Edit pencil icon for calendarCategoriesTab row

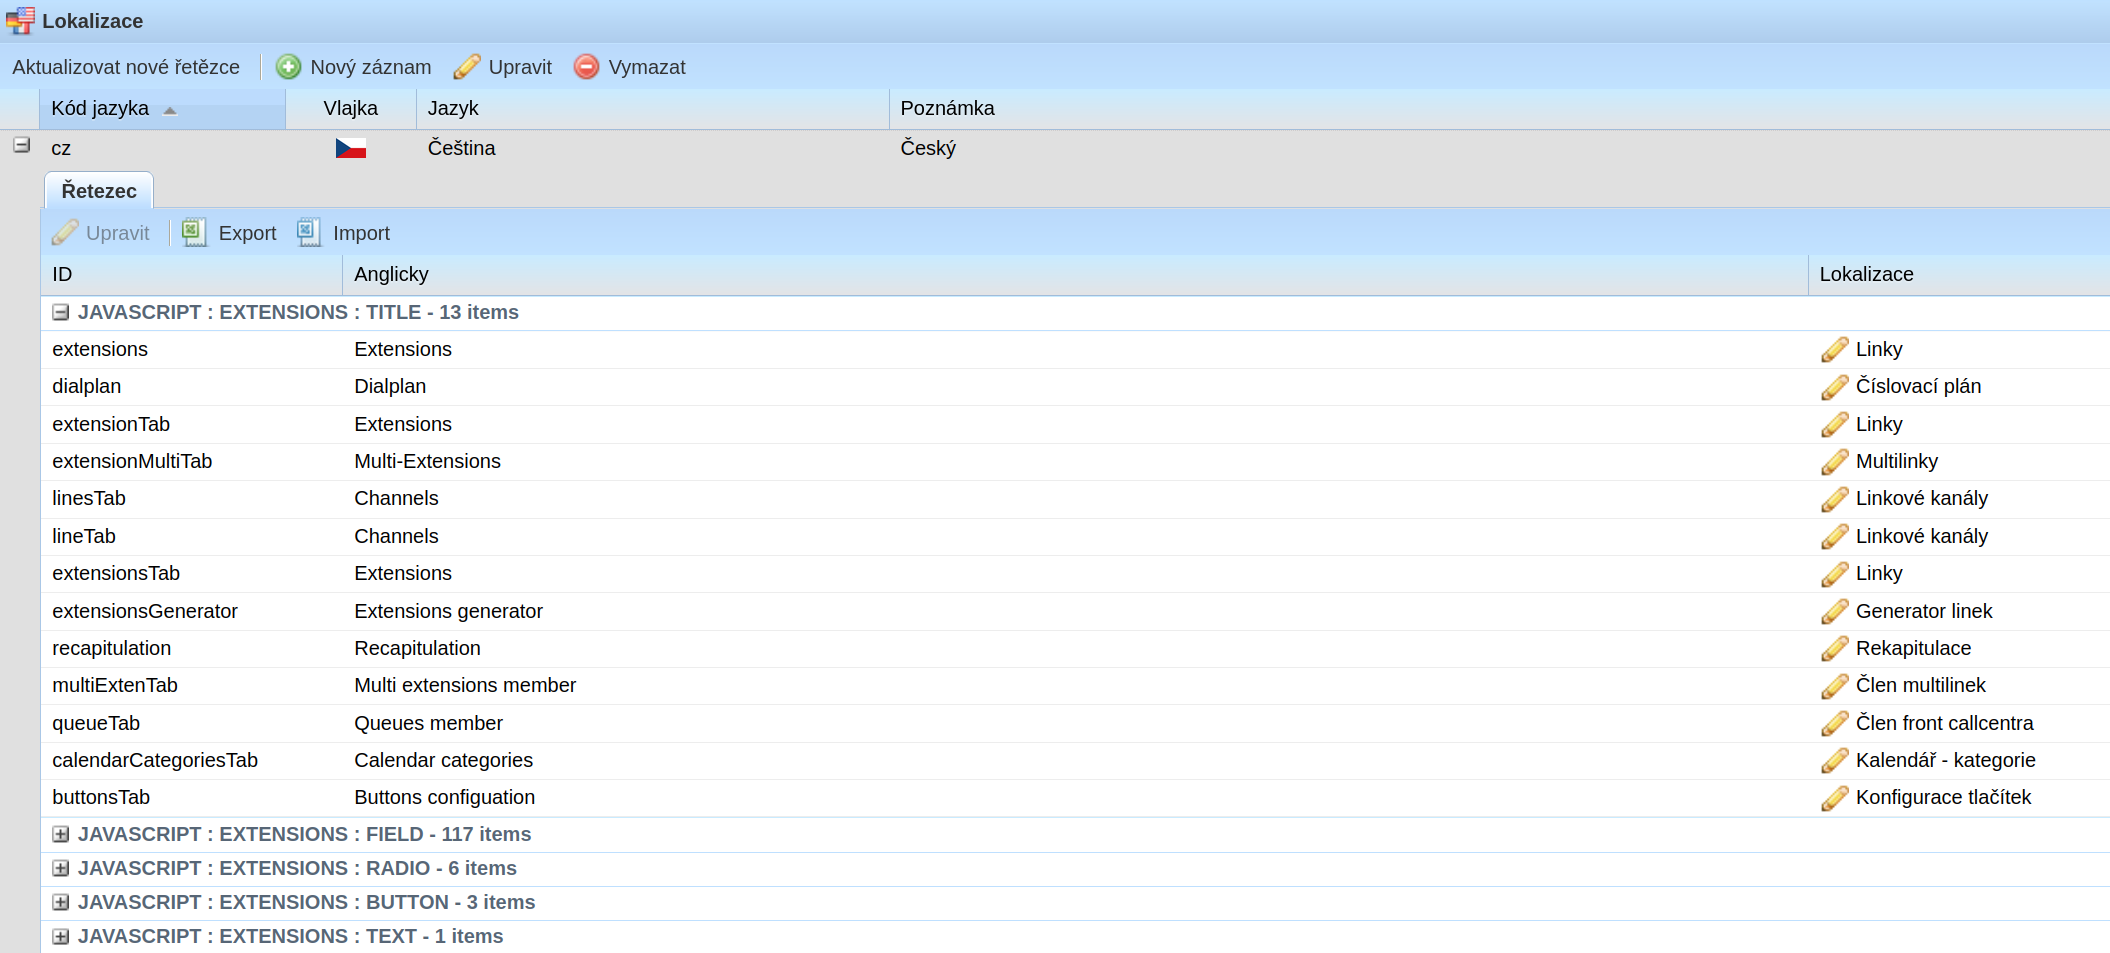click(1834, 761)
